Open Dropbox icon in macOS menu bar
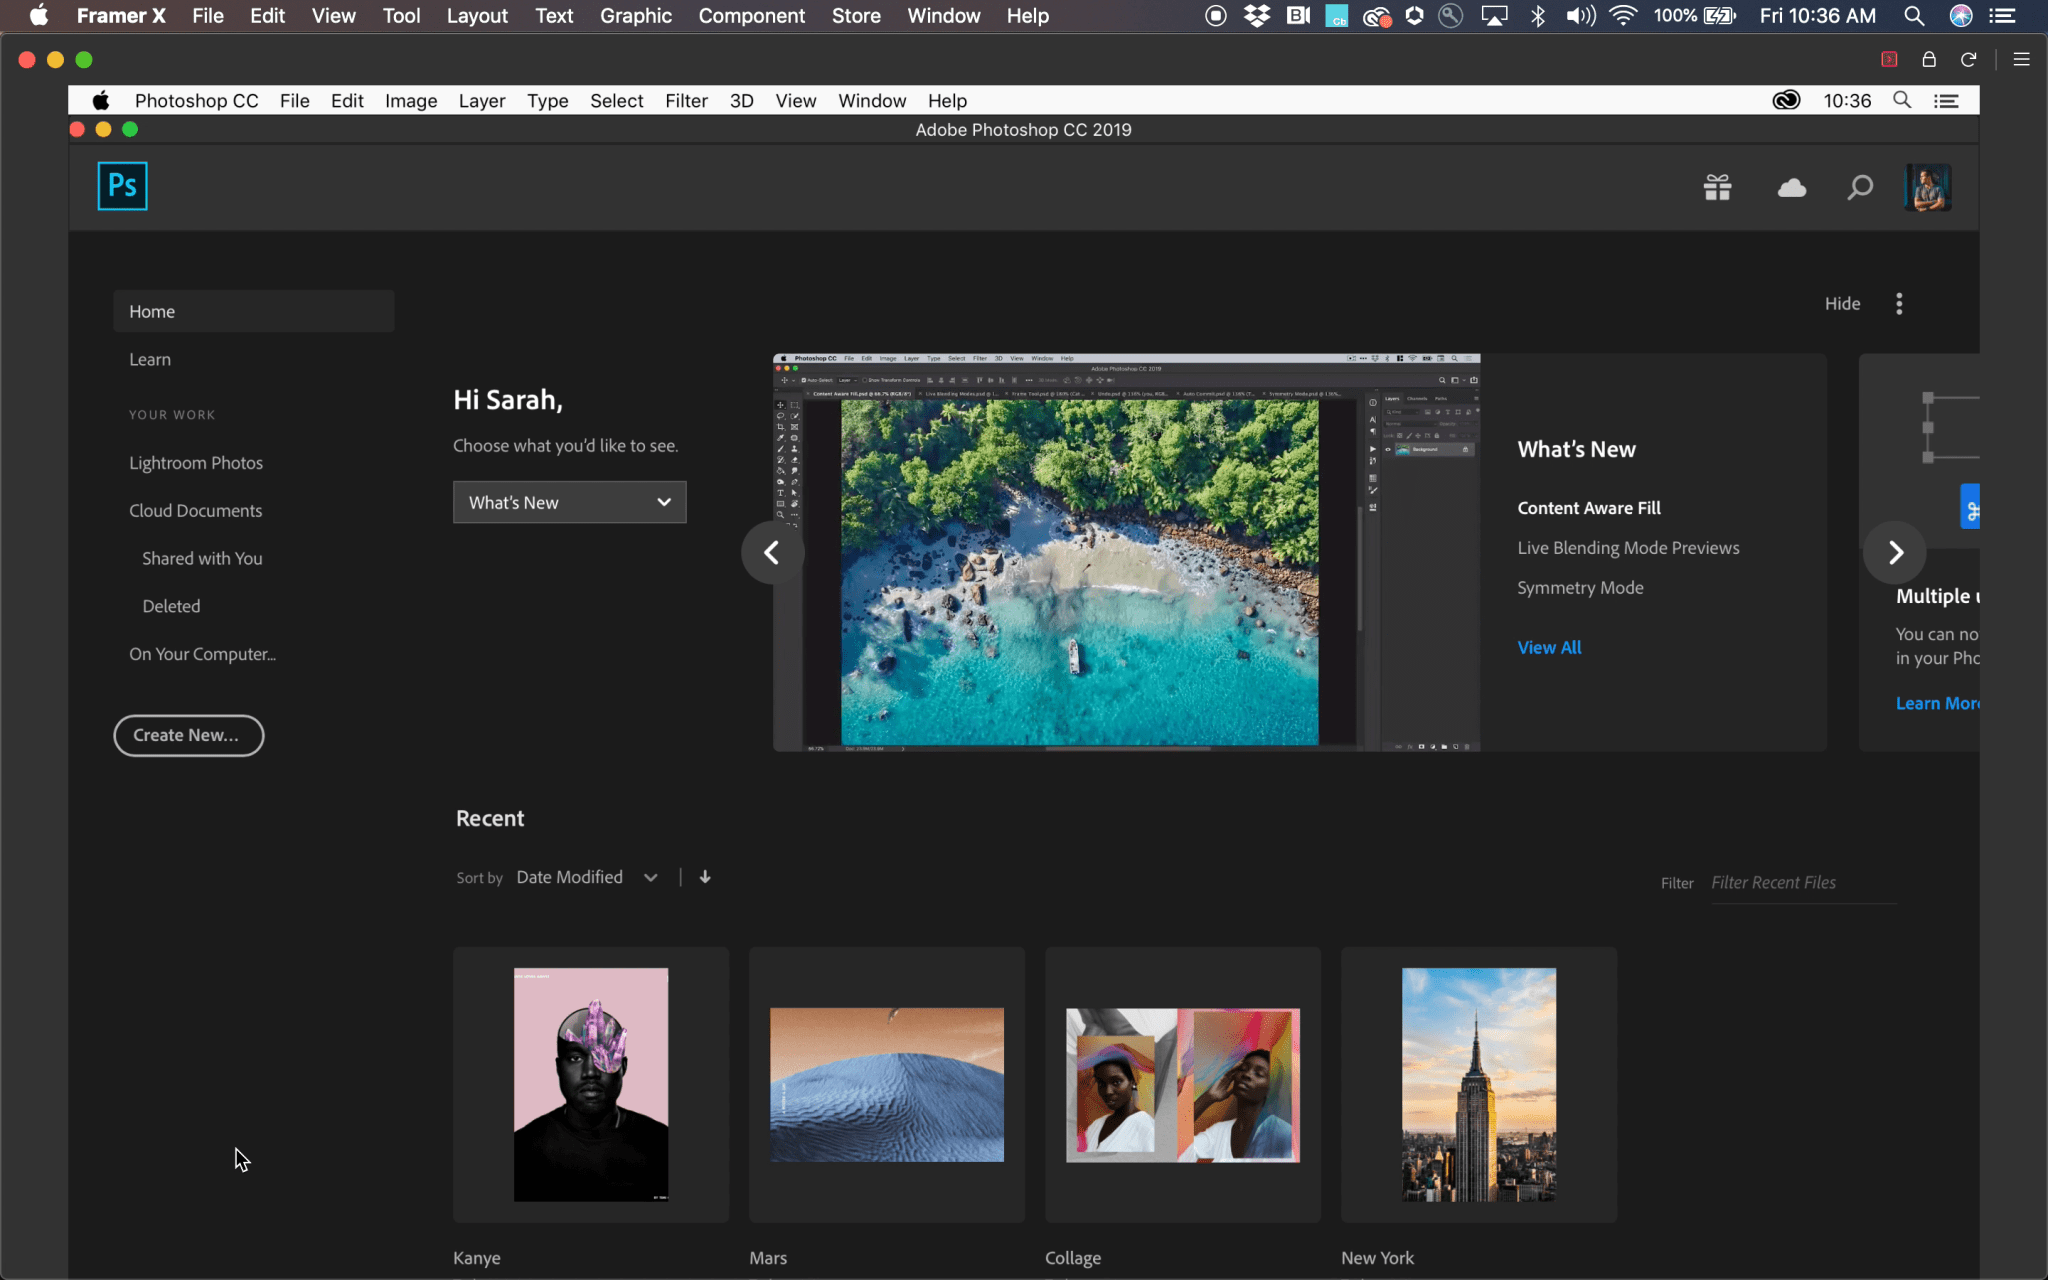Image resolution: width=2048 pixels, height=1280 pixels. (1257, 16)
